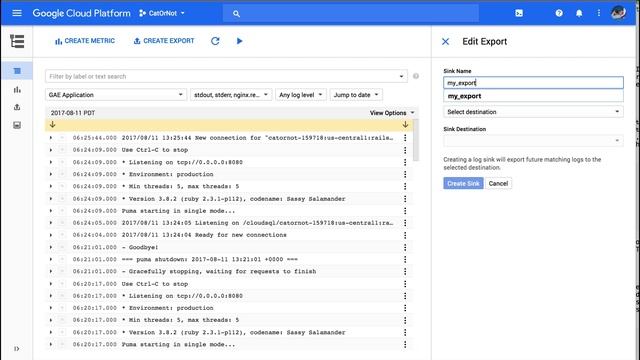Image resolution: width=640 pixels, height=360 pixels.
Task: Expand the 06:21:01 Goodbye log entry
Action: click(51, 247)
